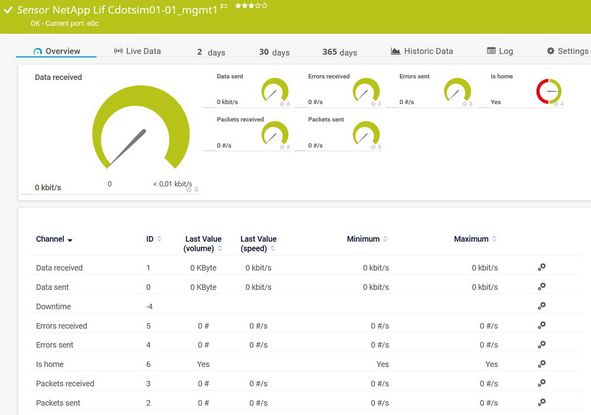Select the Data sent channel name in table
Image resolution: width=591 pixels, height=415 pixels.
point(52,287)
